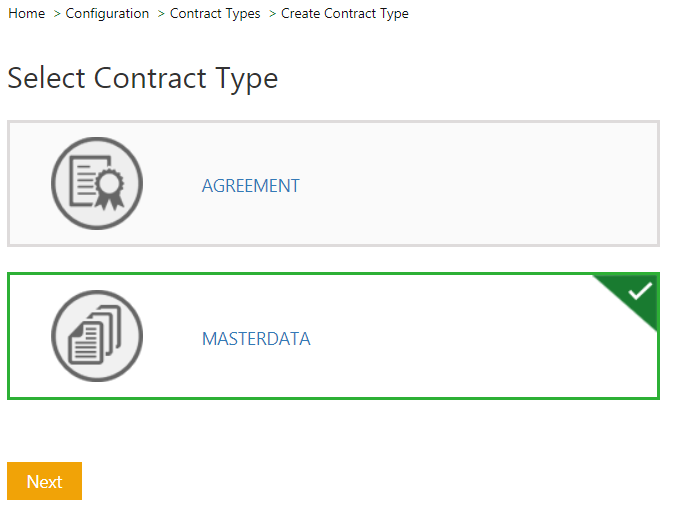This screenshot has height=506, width=673.
Task: Click Create Contract Type breadcrumb item
Action: coord(345,14)
